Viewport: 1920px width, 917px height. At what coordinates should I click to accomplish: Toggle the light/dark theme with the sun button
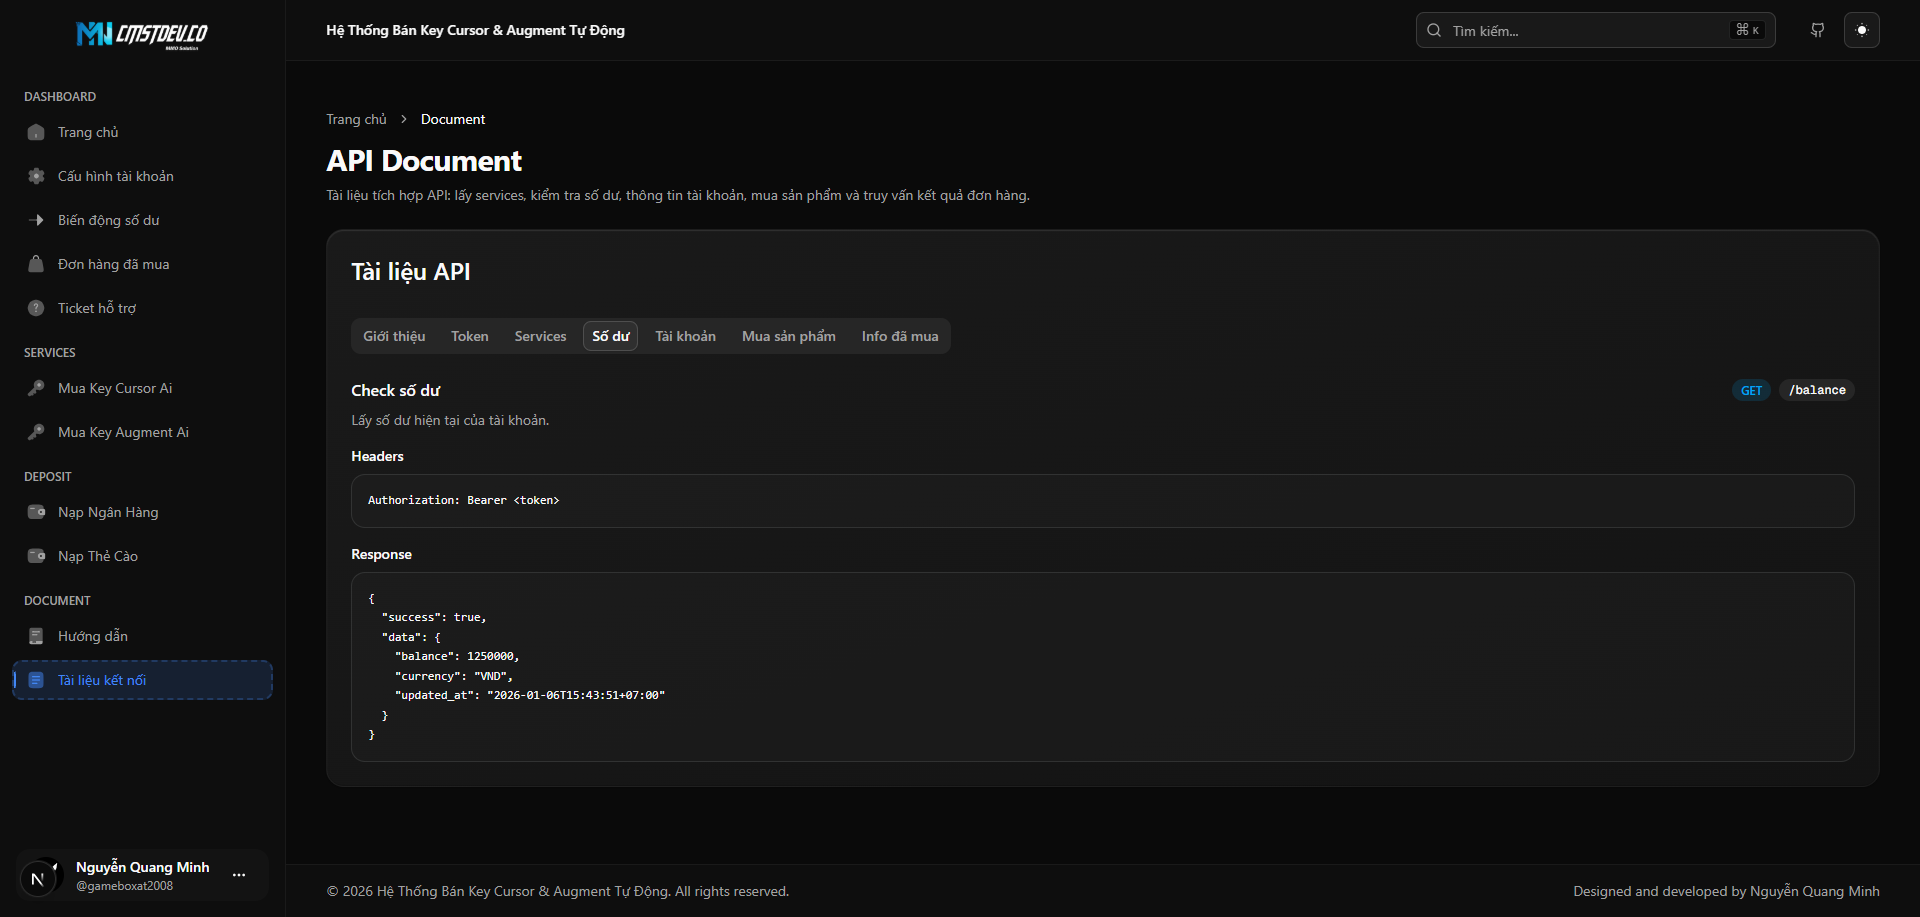point(1862,30)
